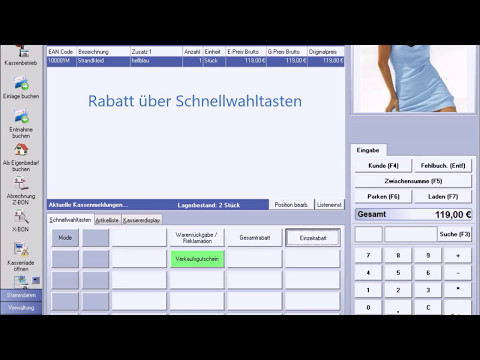Click Zusatz 1 column header
480x360 pixels.
pyautogui.click(x=156, y=52)
